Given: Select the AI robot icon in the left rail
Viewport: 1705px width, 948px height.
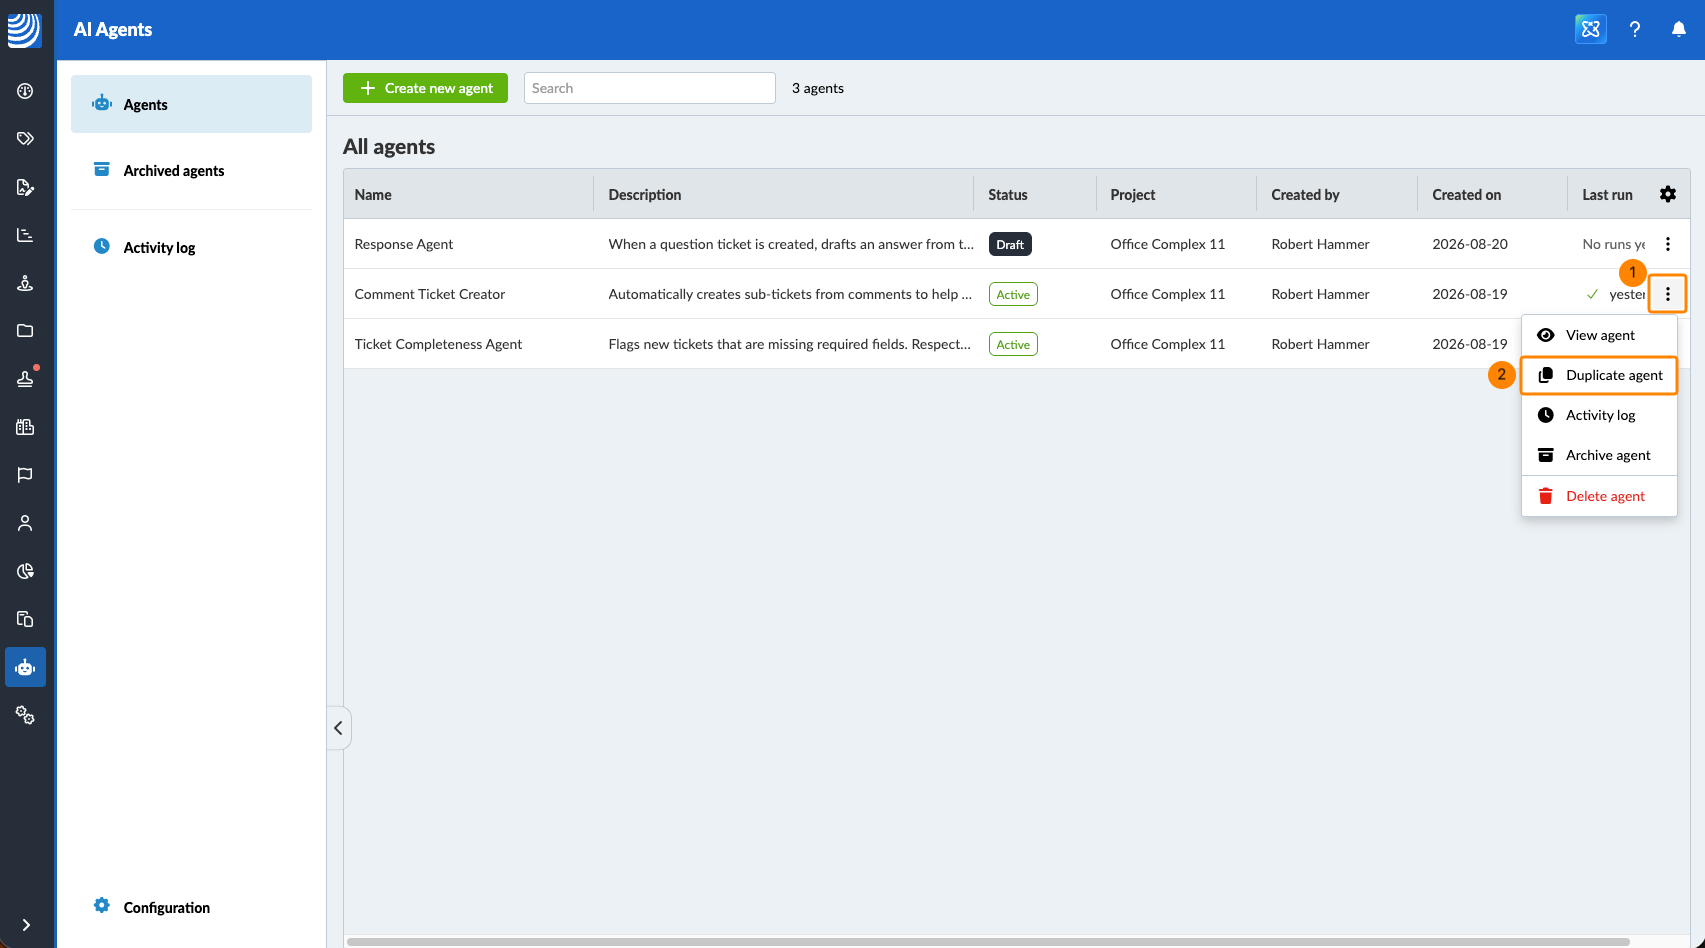Looking at the screenshot, I should pos(25,667).
